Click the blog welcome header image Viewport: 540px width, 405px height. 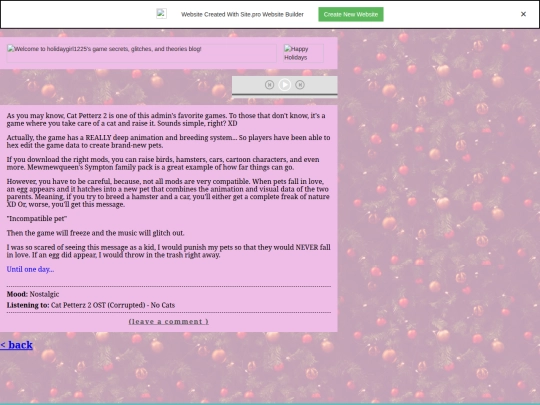point(142,53)
